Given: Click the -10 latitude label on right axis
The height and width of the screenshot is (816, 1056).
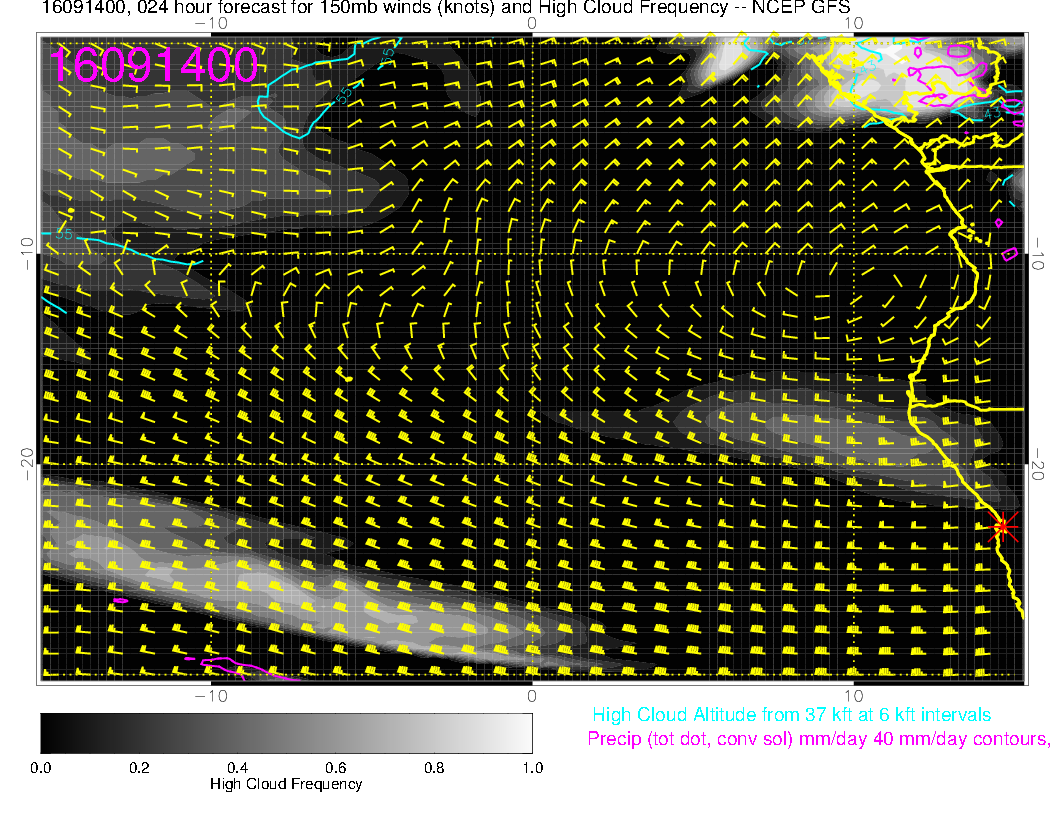Looking at the screenshot, I should (x=1038, y=250).
